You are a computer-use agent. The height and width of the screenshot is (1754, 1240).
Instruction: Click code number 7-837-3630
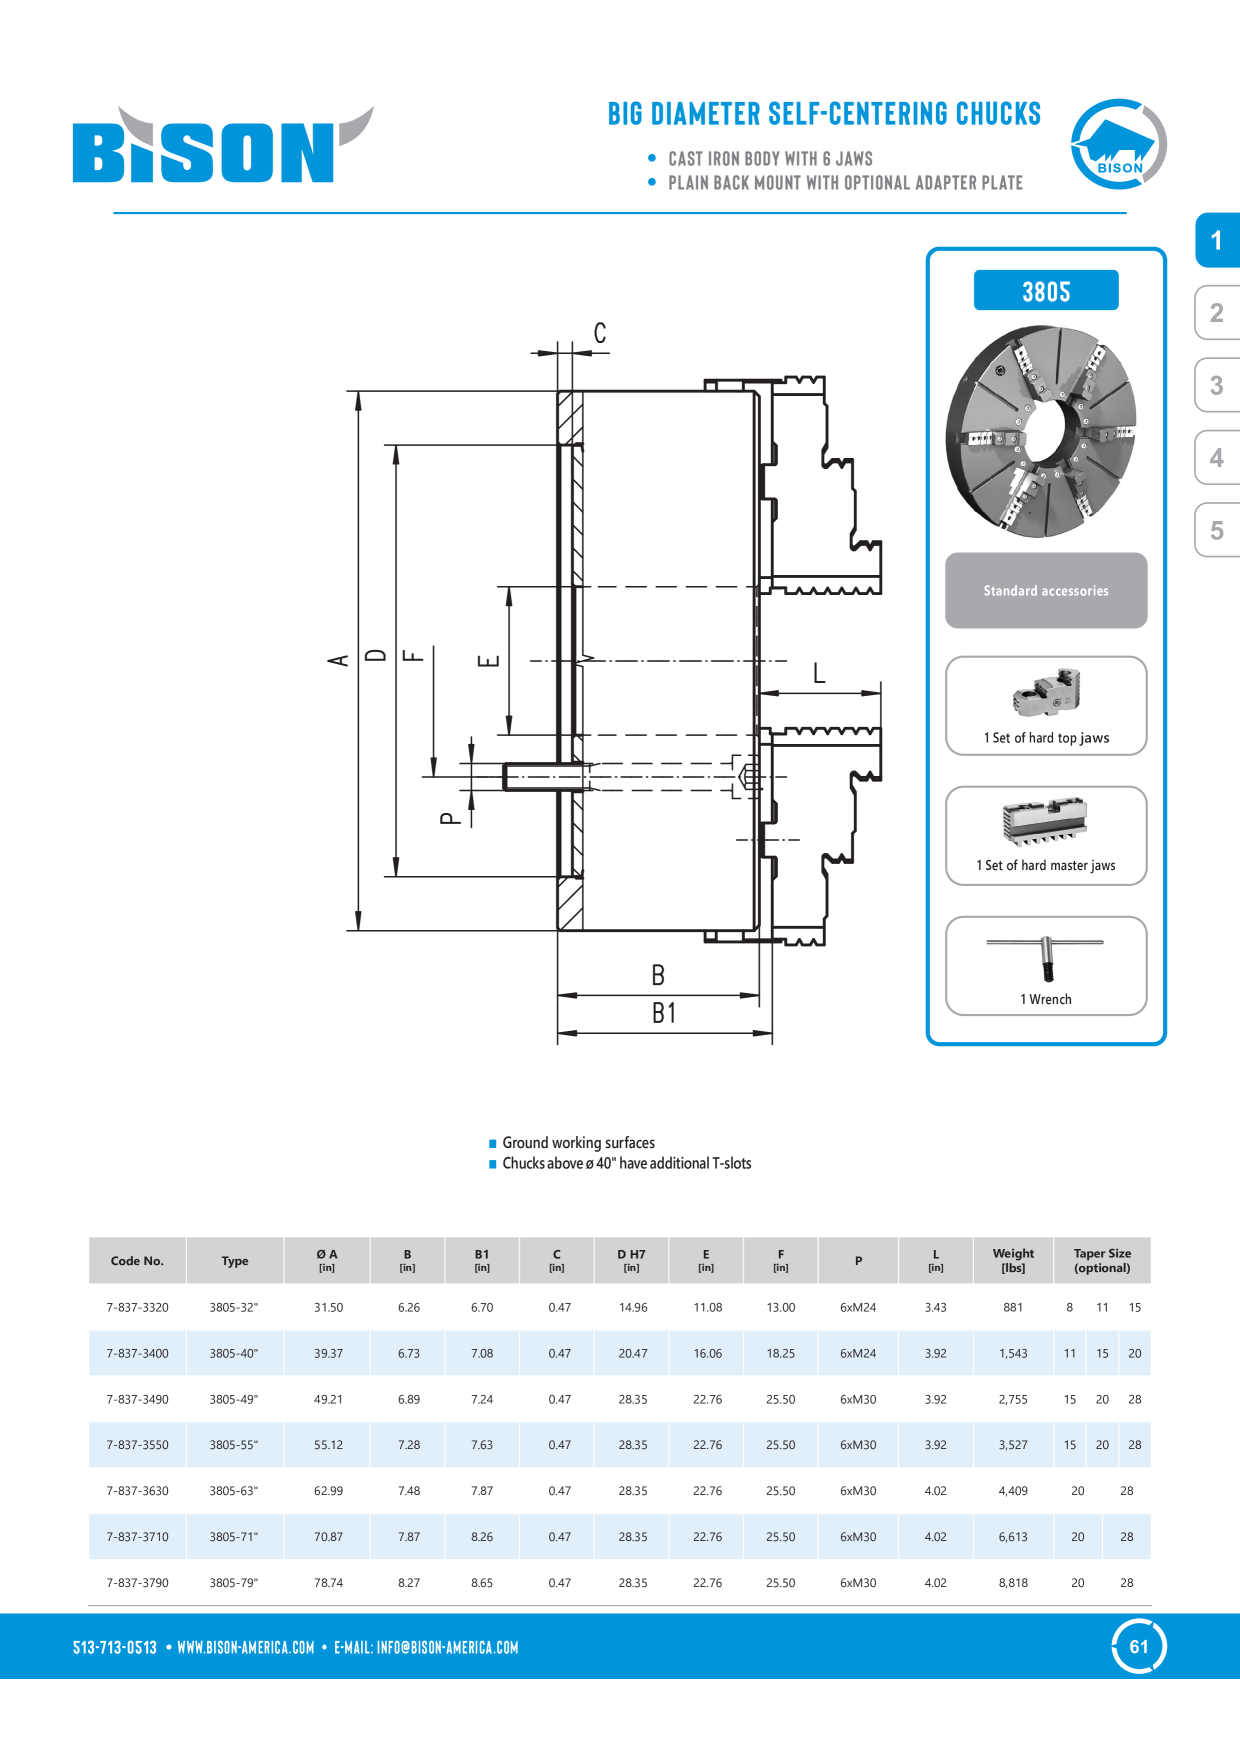point(137,1491)
